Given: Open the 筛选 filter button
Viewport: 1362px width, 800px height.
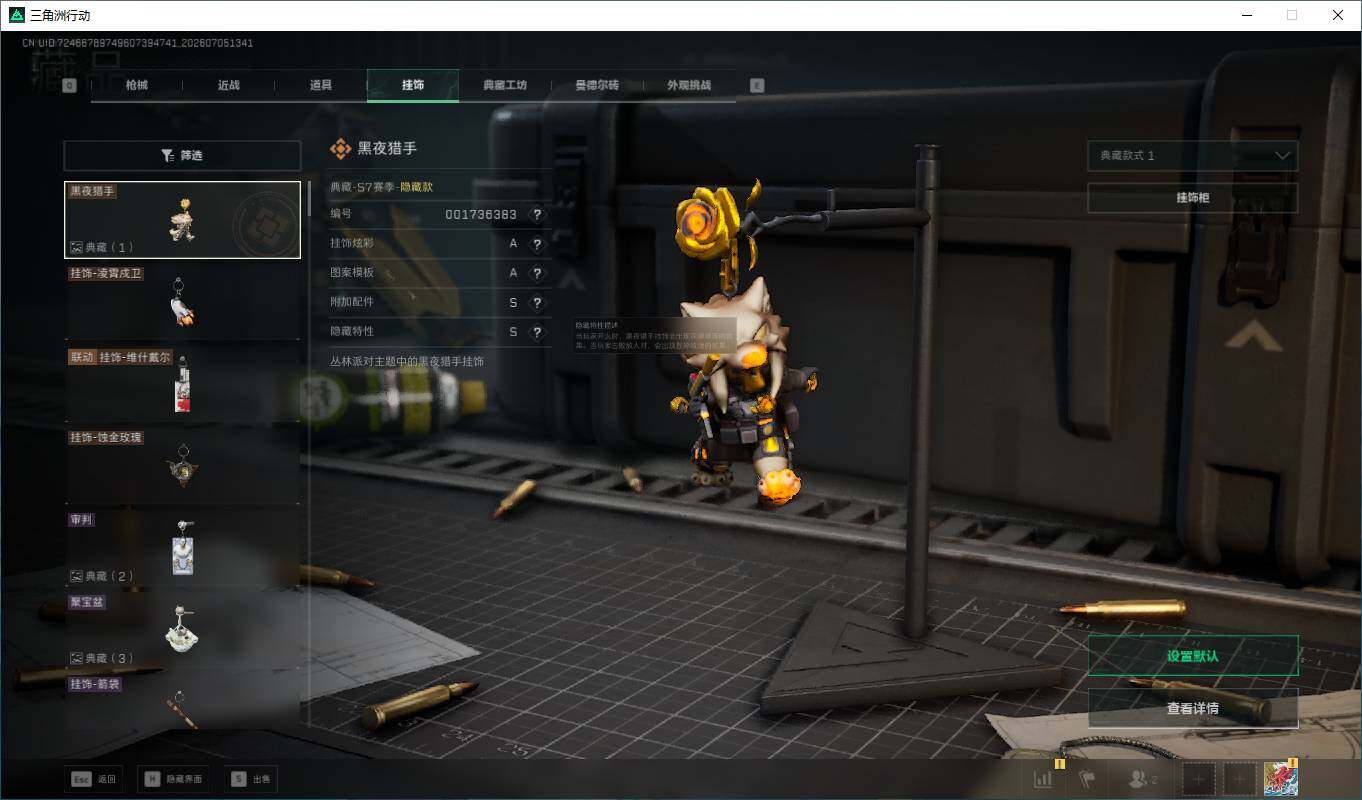Looking at the screenshot, I should (182, 156).
